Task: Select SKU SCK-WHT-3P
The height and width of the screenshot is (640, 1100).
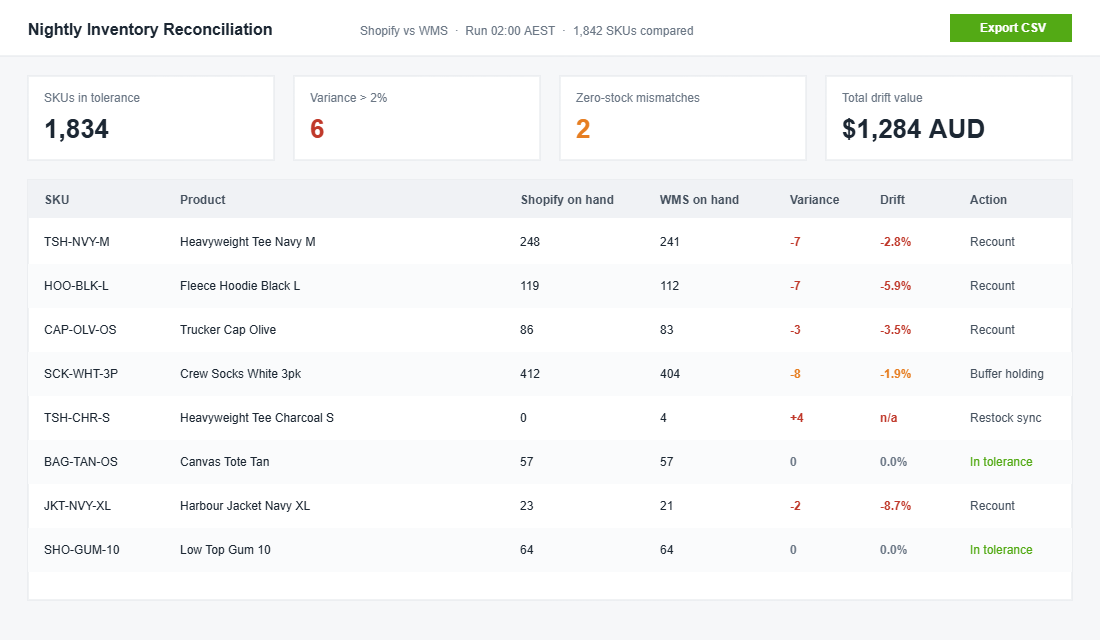Action: [x=81, y=374]
